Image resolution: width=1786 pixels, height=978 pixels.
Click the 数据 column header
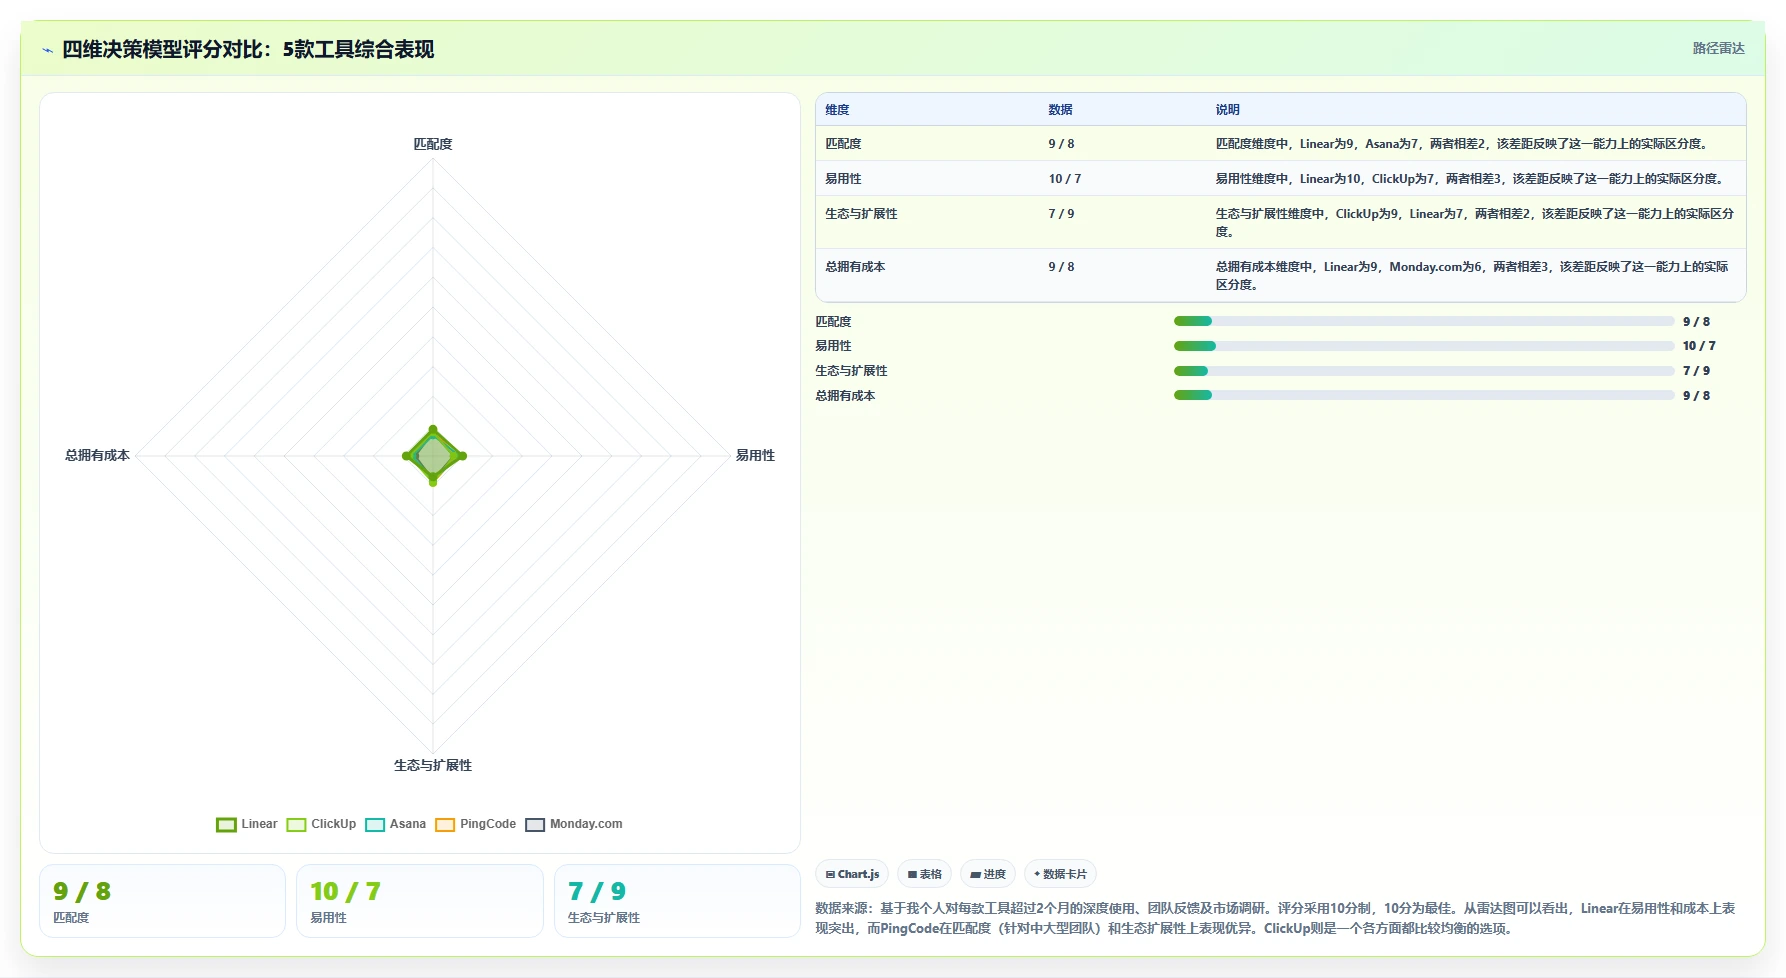(x=1060, y=110)
